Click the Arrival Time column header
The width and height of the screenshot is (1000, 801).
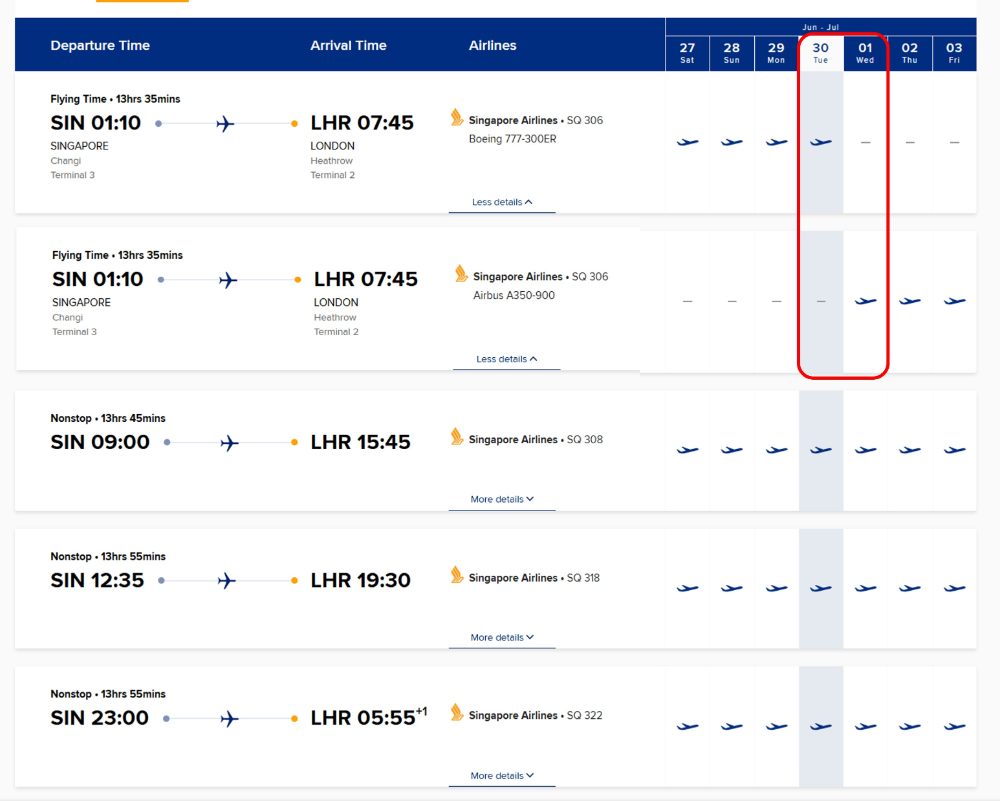[348, 46]
